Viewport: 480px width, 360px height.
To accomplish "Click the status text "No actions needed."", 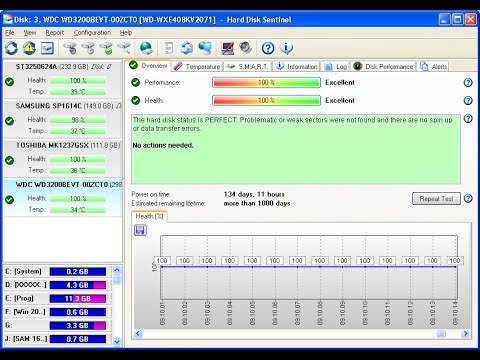I will [x=163, y=145].
